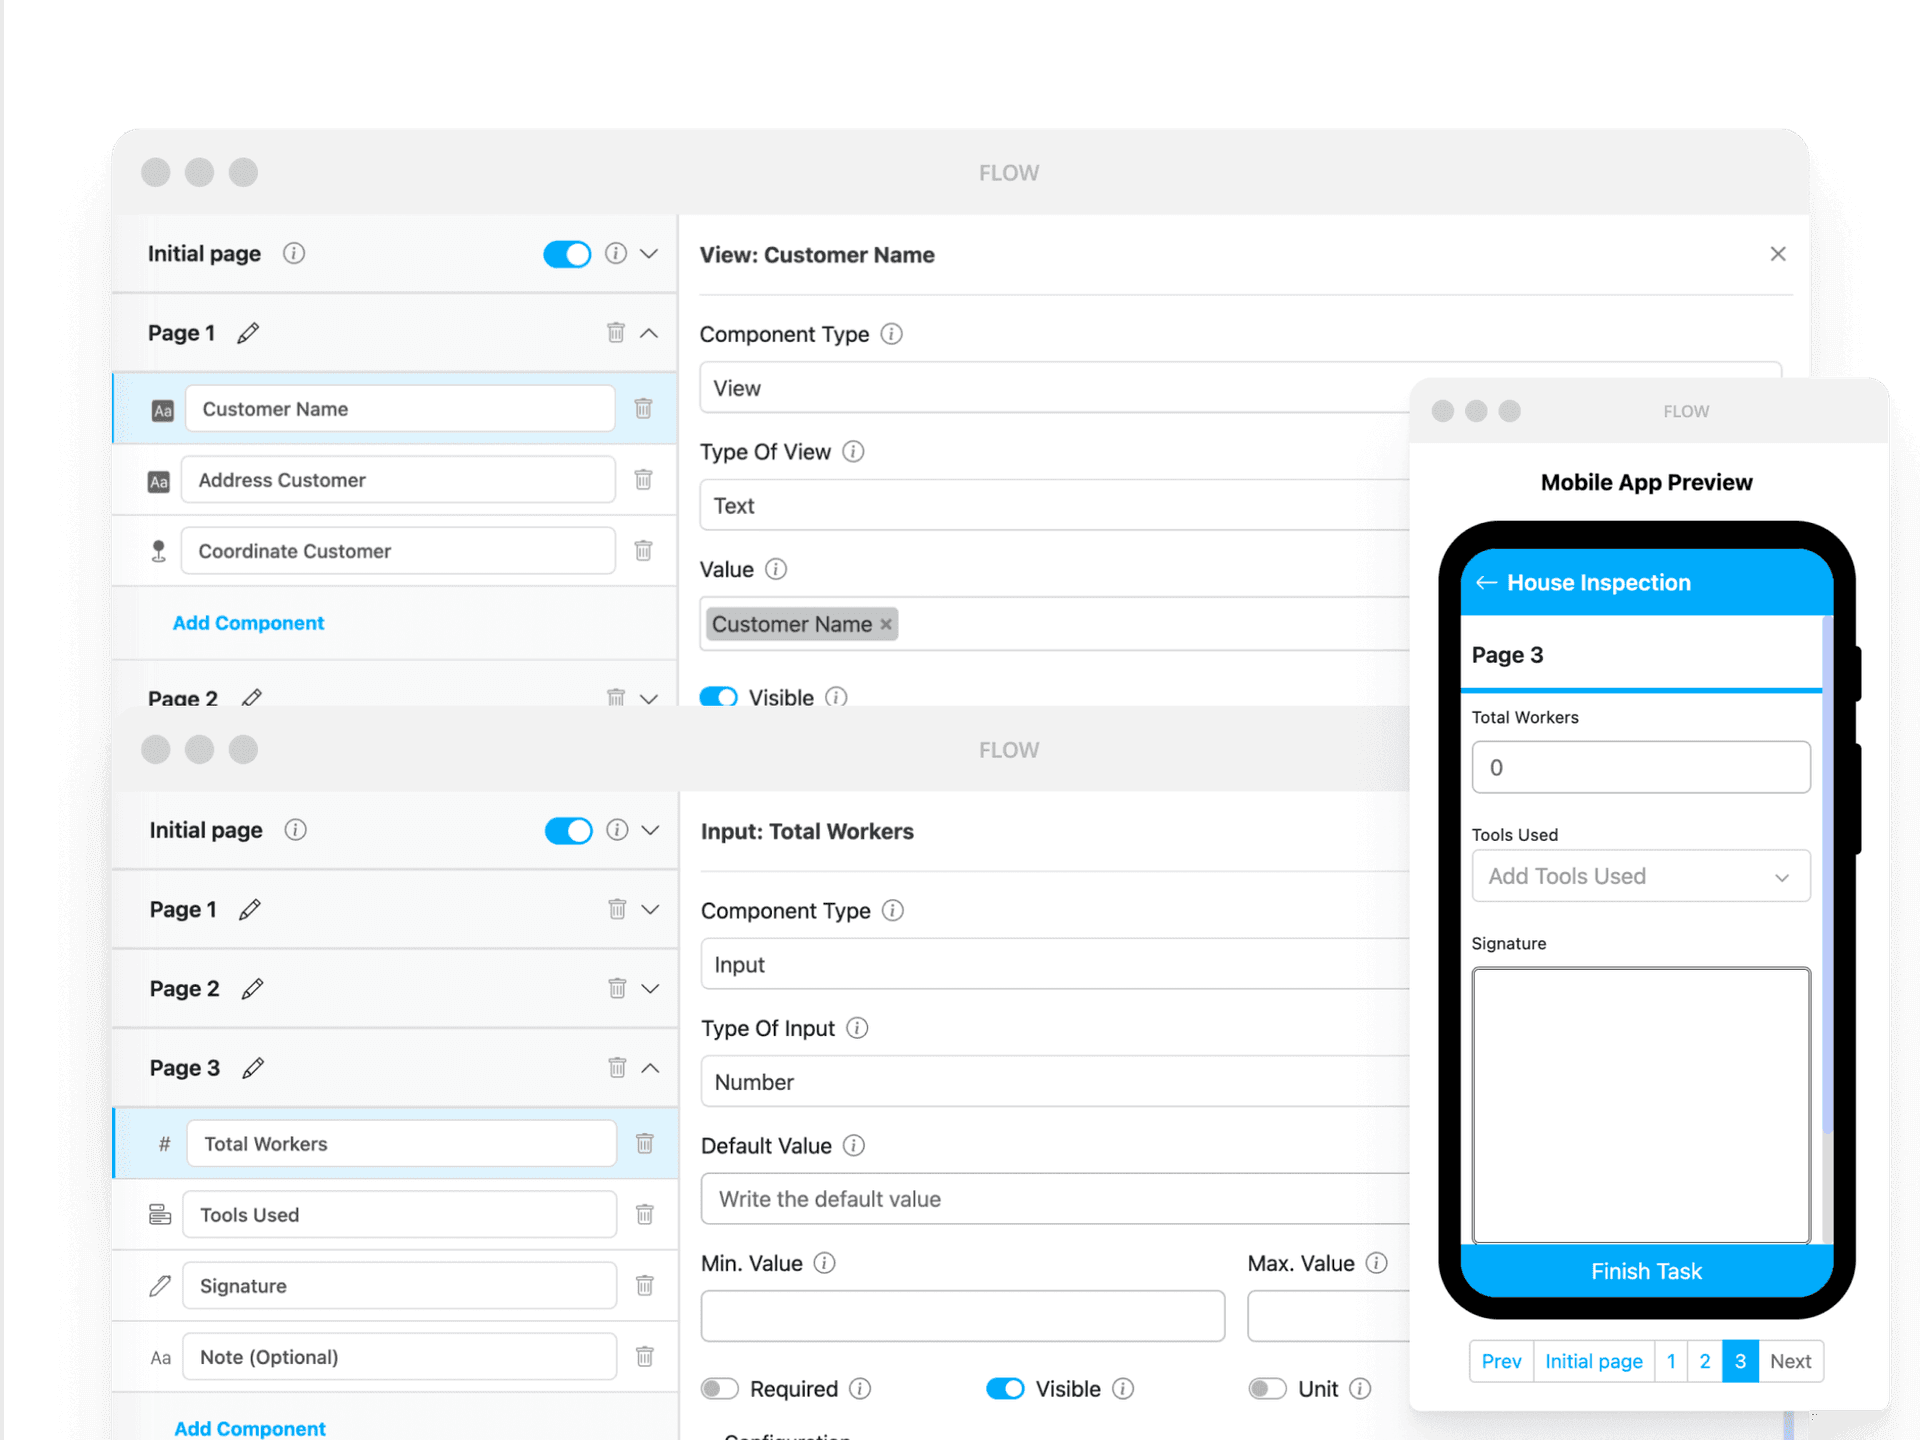Image resolution: width=1920 pixels, height=1440 pixels.
Task: Go to Initial page in the preview navigation
Action: [x=1593, y=1361]
